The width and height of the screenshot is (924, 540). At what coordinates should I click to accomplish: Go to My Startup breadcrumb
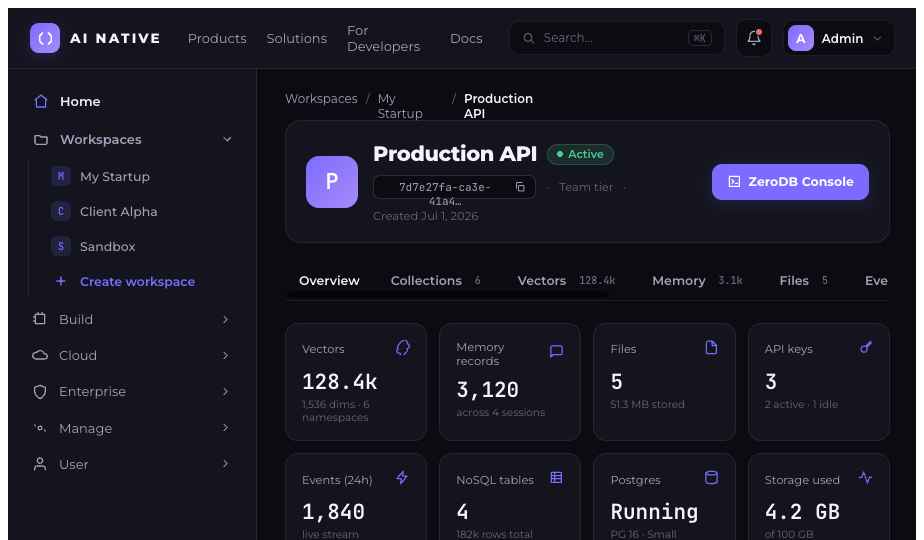[x=400, y=106]
